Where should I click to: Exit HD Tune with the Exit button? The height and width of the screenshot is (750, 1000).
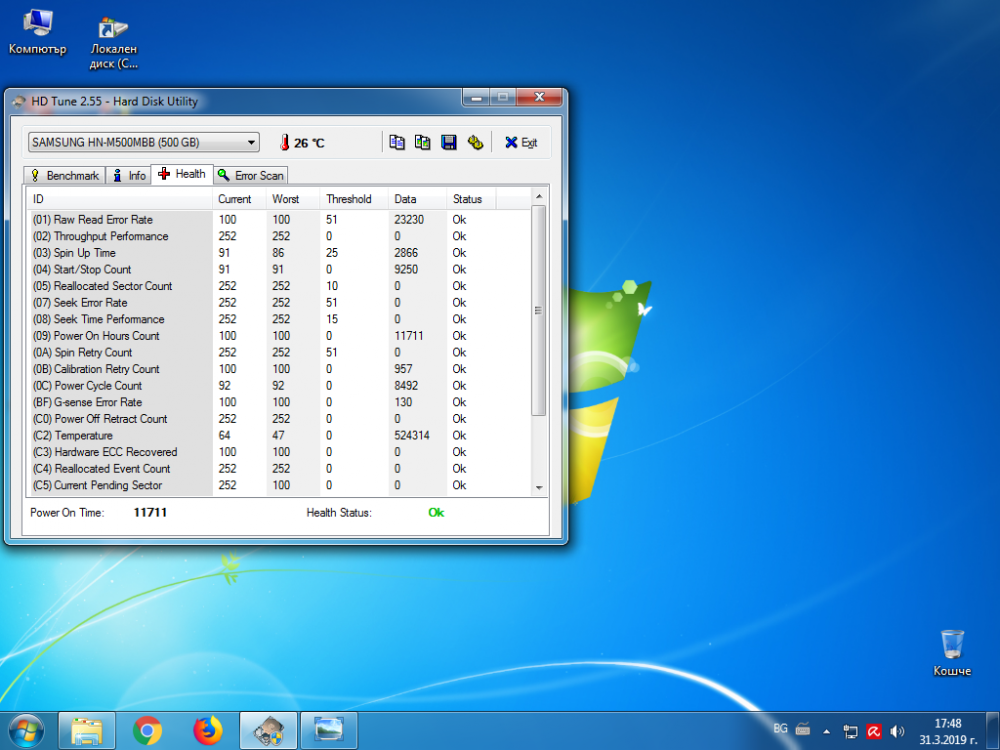coord(521,142)
